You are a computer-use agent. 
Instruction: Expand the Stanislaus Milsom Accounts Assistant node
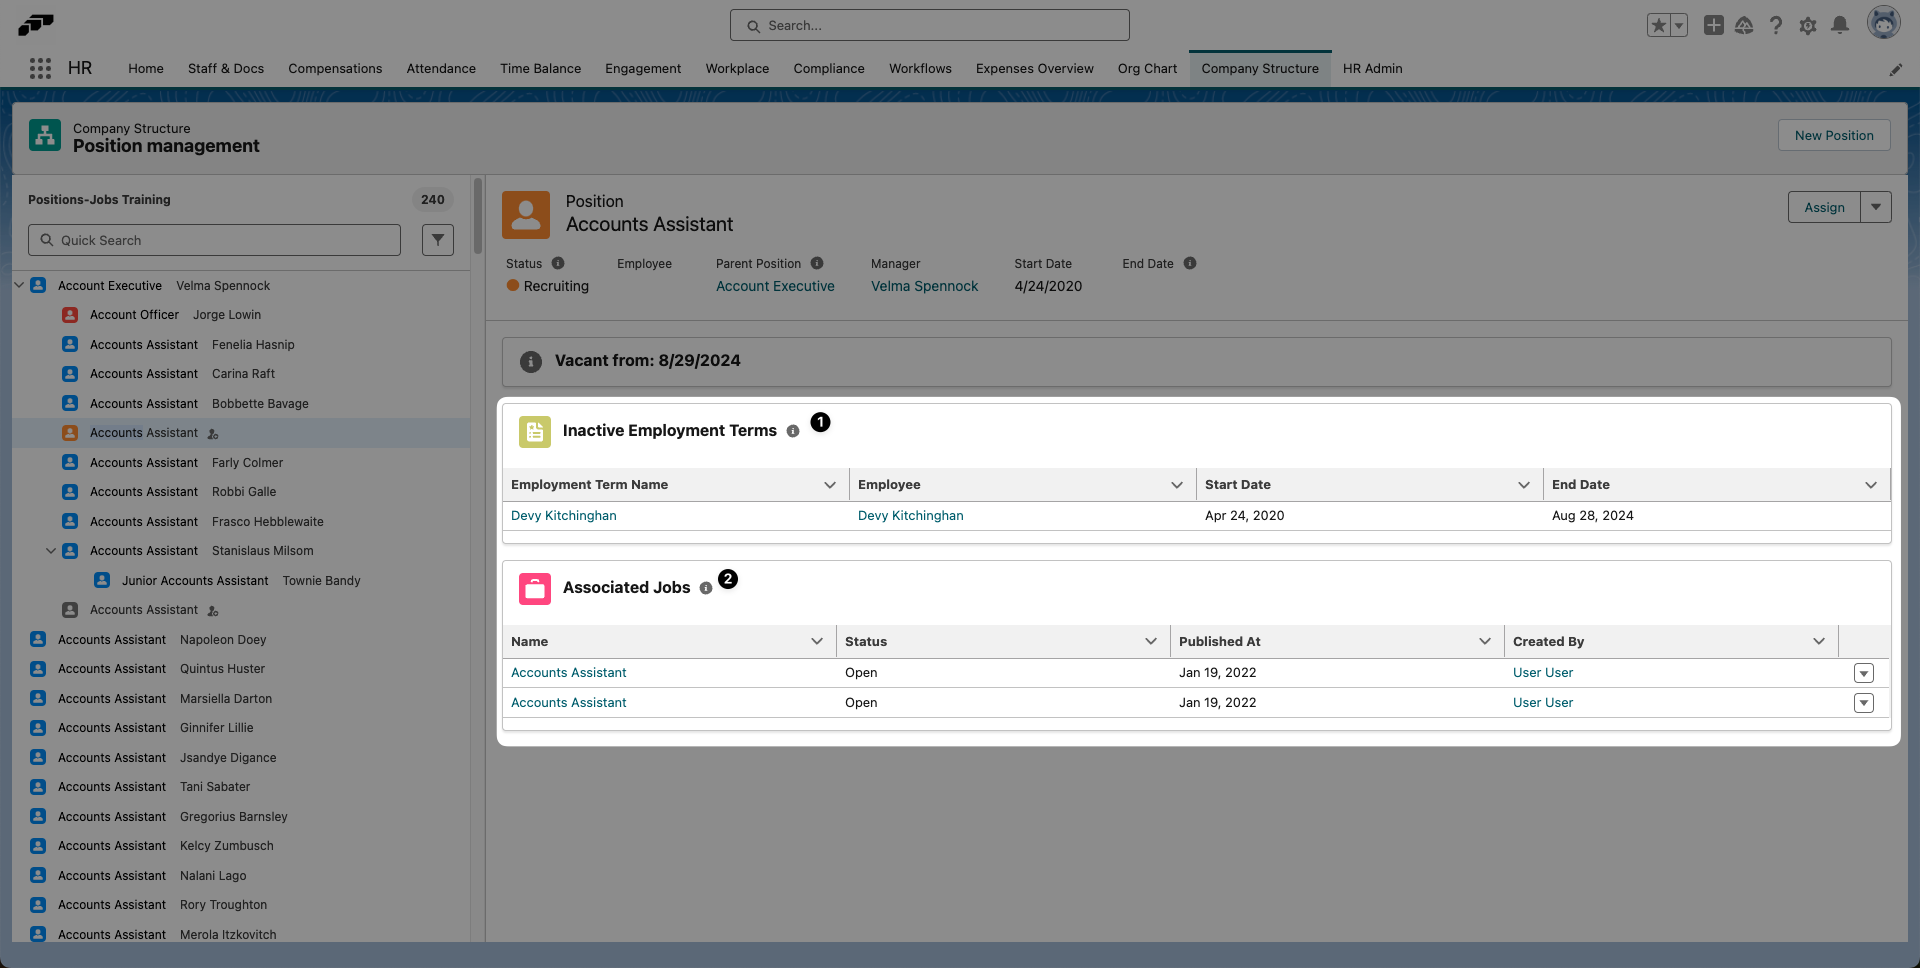51,550
